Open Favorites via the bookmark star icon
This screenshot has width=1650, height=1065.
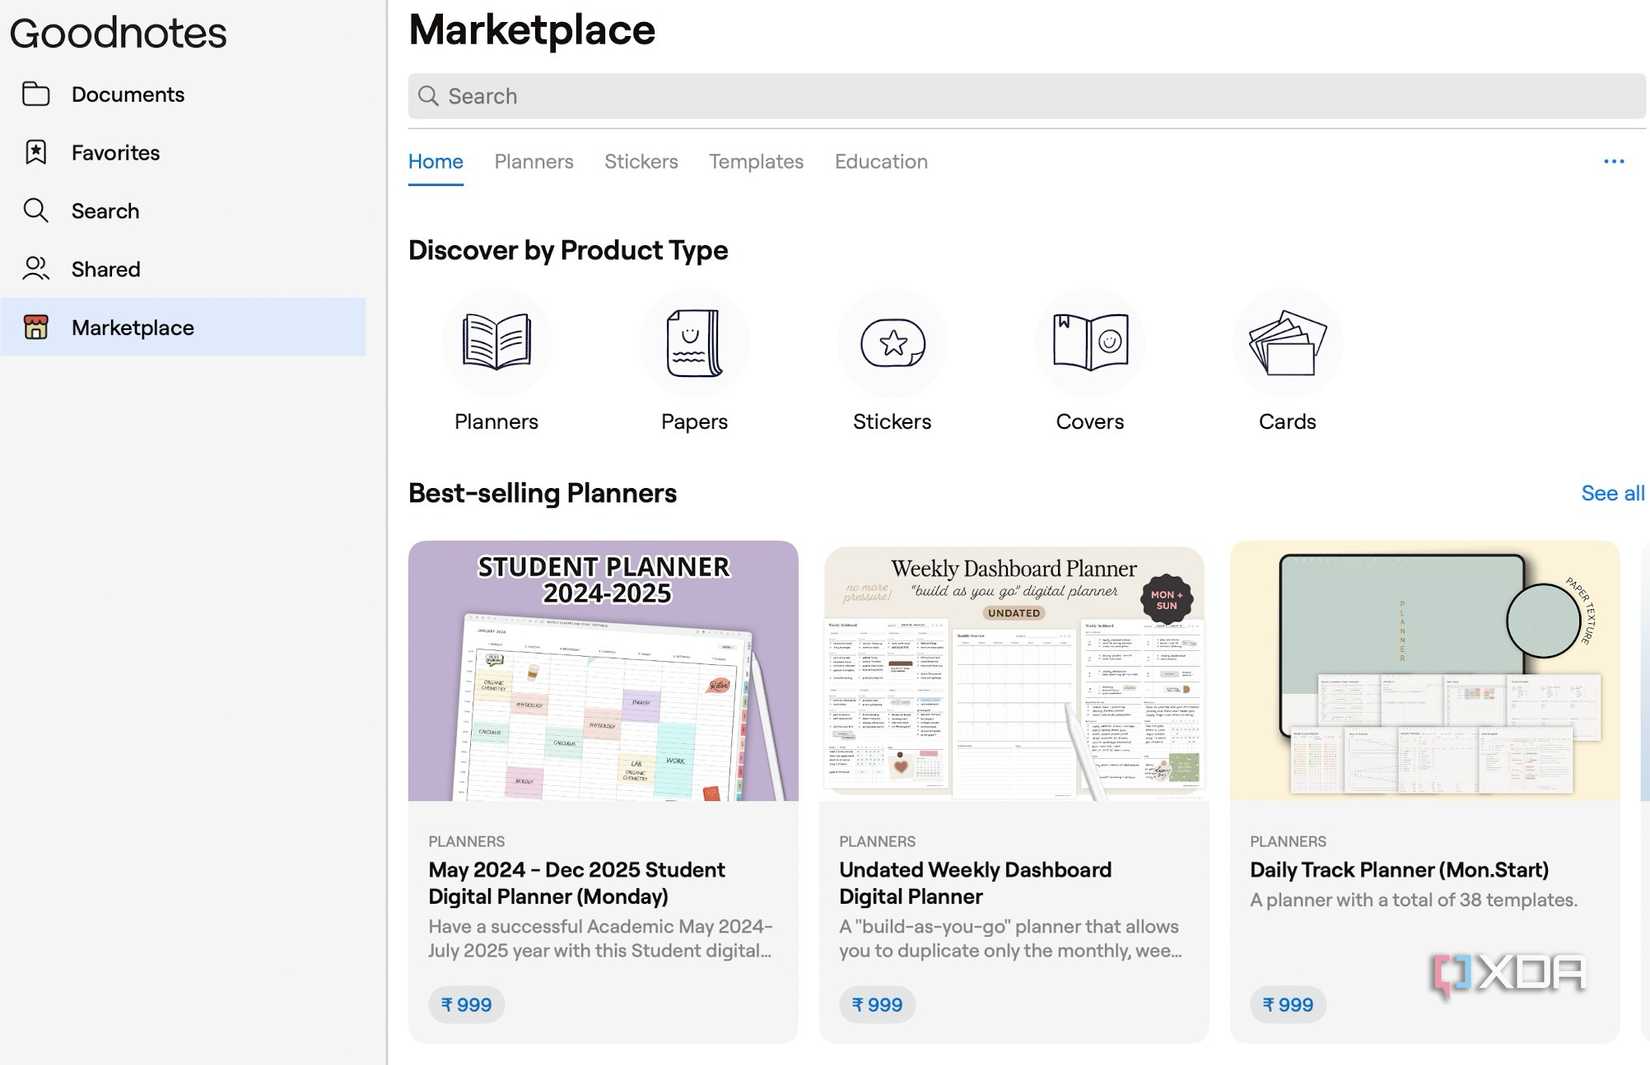point(36,152)
